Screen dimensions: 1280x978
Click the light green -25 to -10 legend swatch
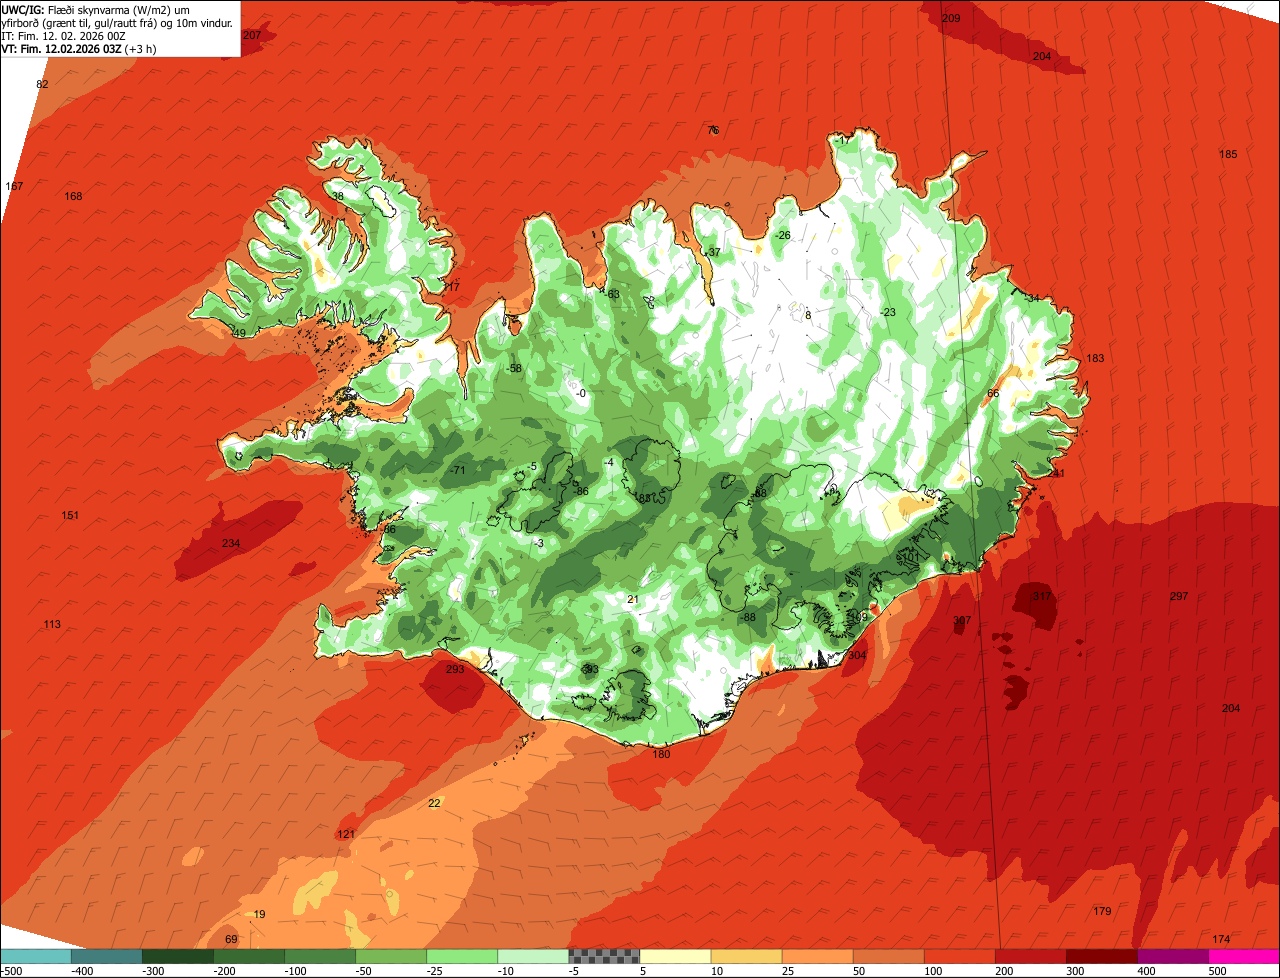[462, 956]
